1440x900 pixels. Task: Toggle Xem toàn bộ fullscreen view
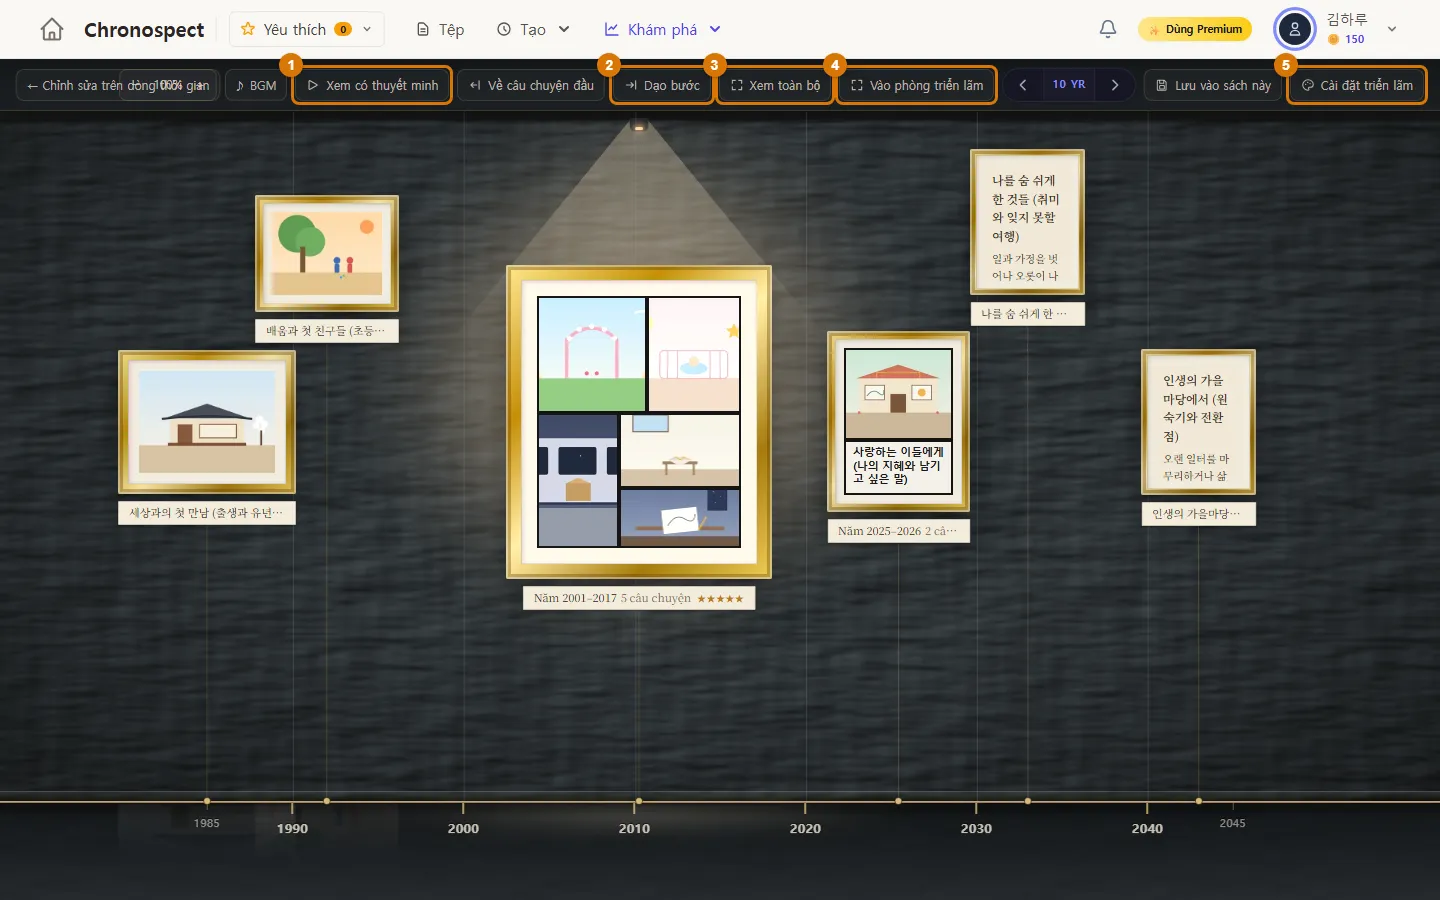click(x=775, y=85)
